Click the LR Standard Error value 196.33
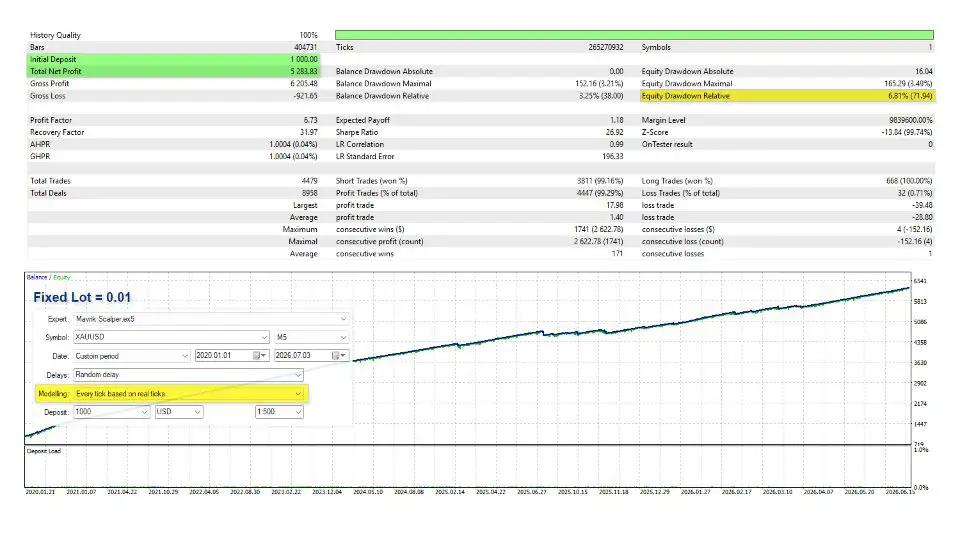Viewport: 960px width, 537px height. coord(613,157)
